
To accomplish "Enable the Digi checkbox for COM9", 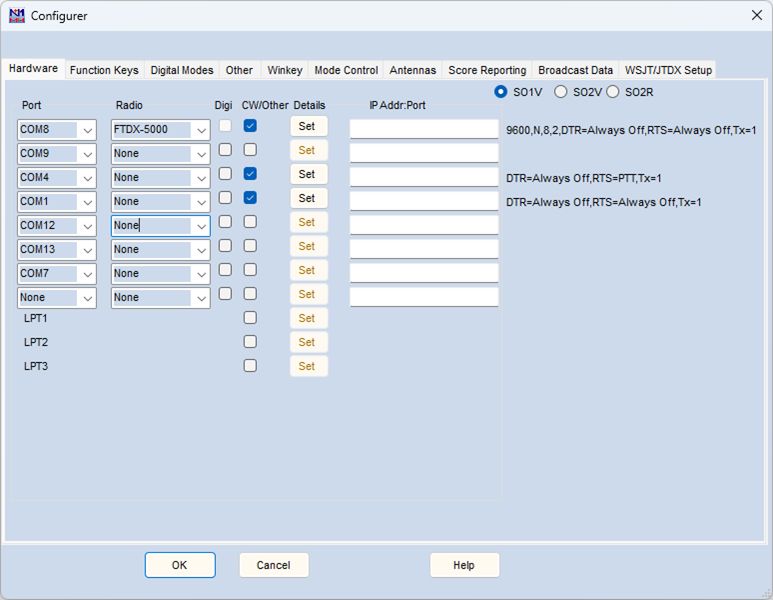I will click(x=225, y=150).
